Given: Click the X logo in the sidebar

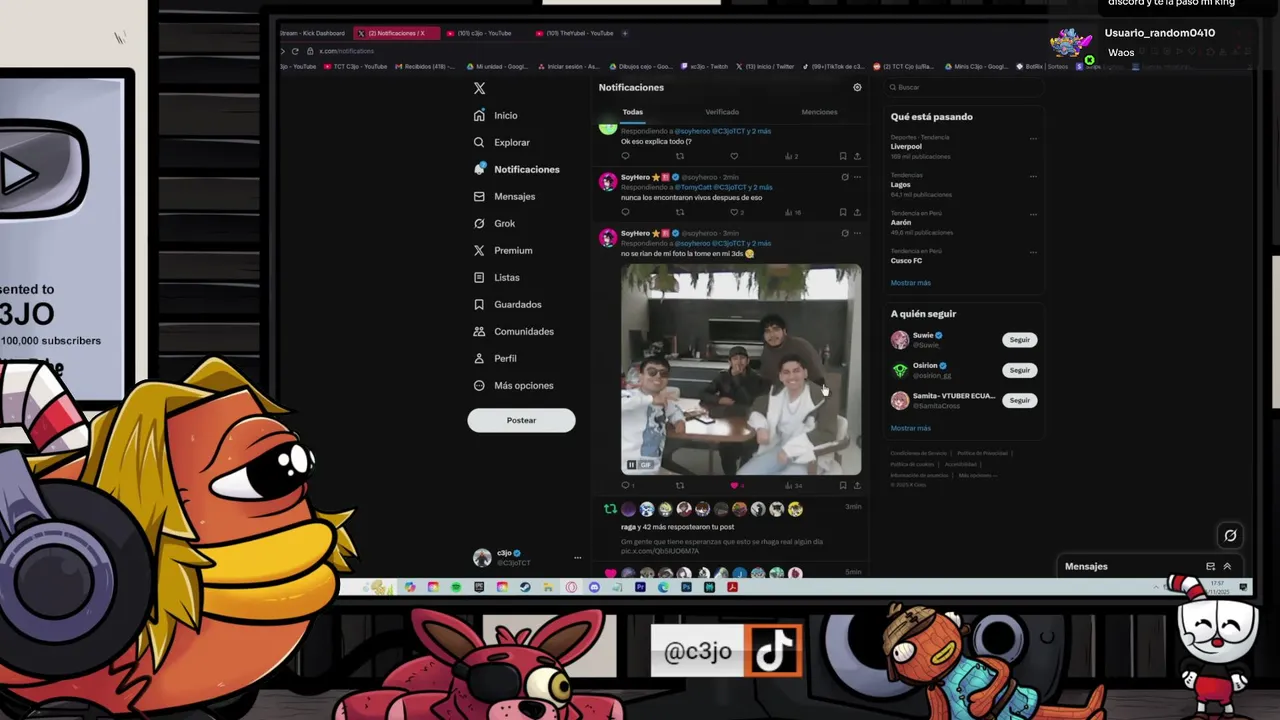Looking at the screenshot, I should [479, 88].
